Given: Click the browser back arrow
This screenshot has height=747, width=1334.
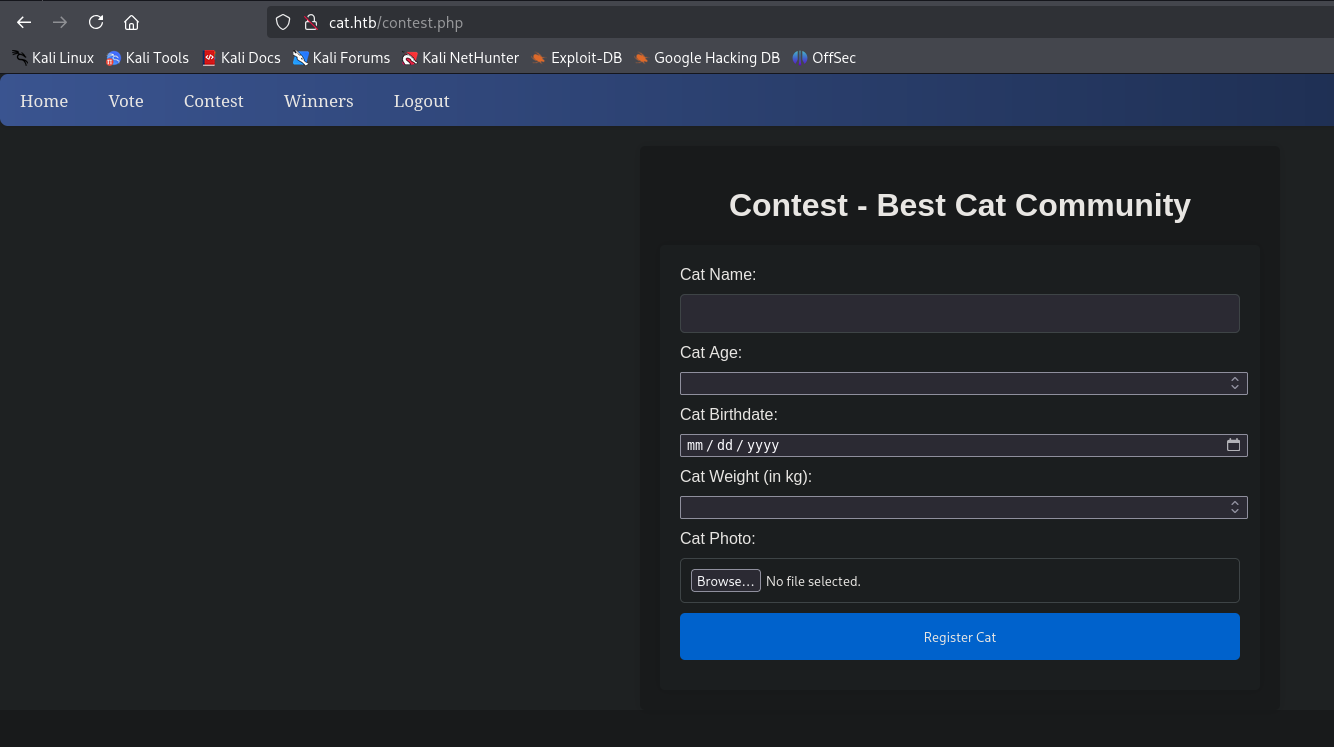Looking at the screenshot, I should [x=24, y=22].
